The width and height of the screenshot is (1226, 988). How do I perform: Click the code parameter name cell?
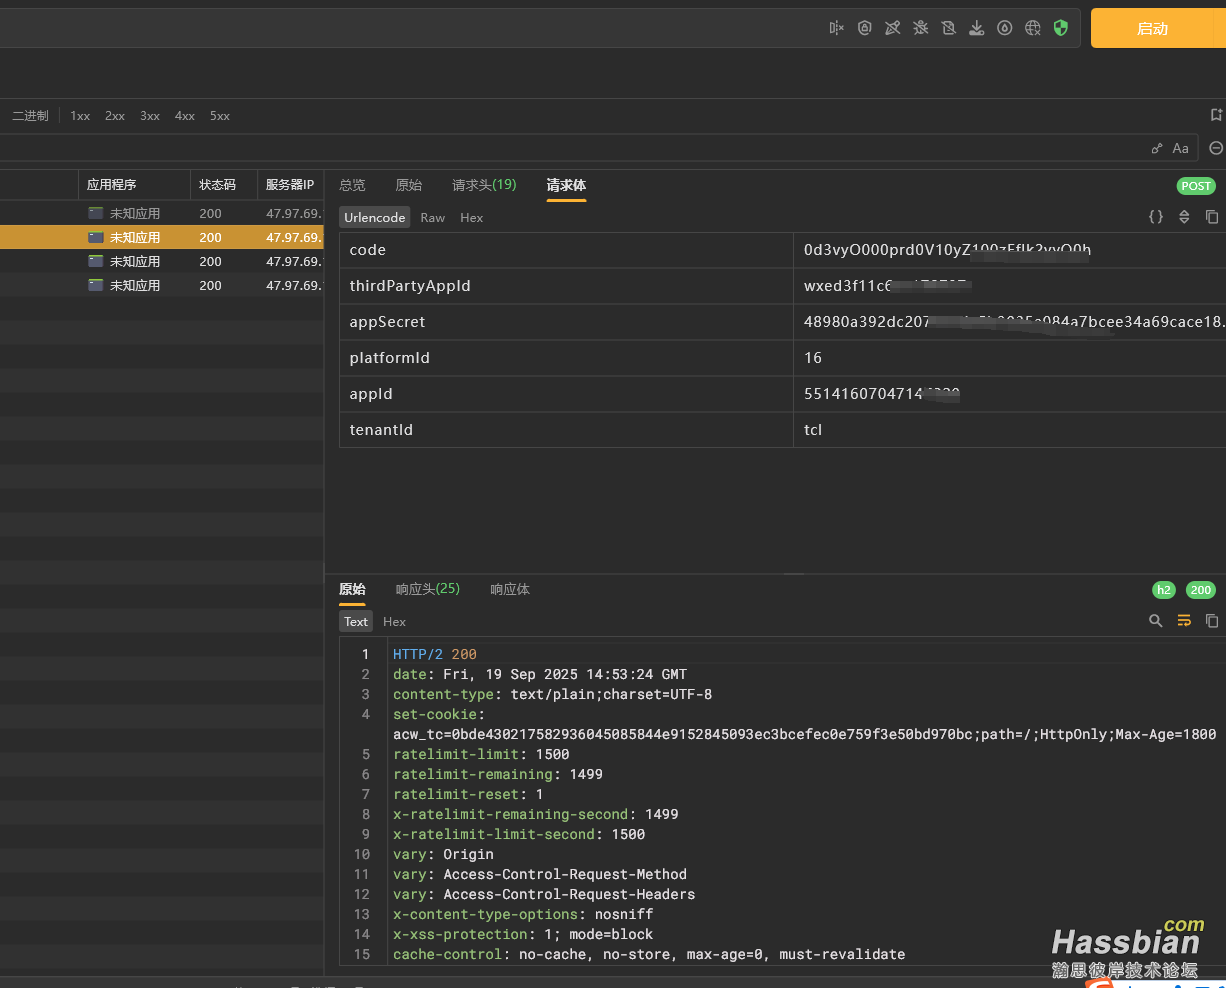click(x=566, y=250)
